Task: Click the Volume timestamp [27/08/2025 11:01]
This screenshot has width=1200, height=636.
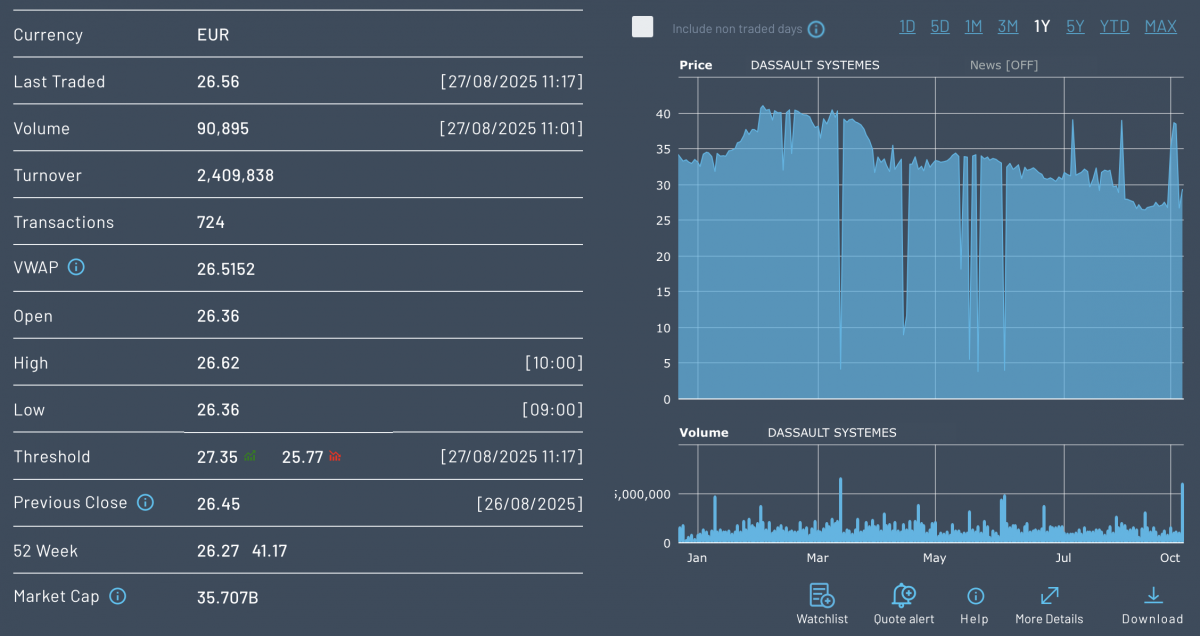Action: (x=512, y=129)
